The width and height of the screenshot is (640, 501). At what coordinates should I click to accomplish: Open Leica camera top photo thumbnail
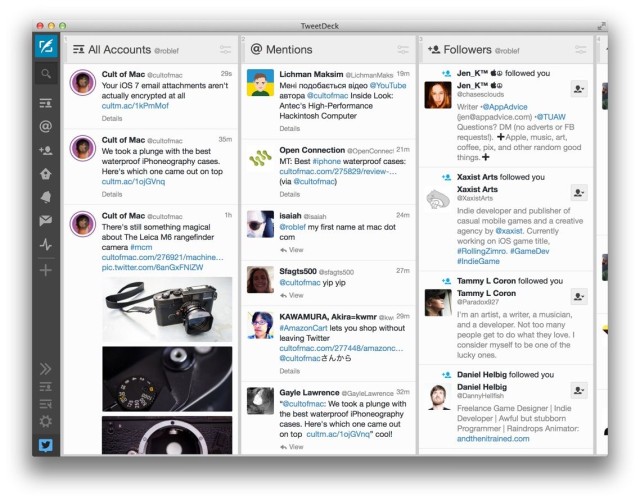click(167, 309)
